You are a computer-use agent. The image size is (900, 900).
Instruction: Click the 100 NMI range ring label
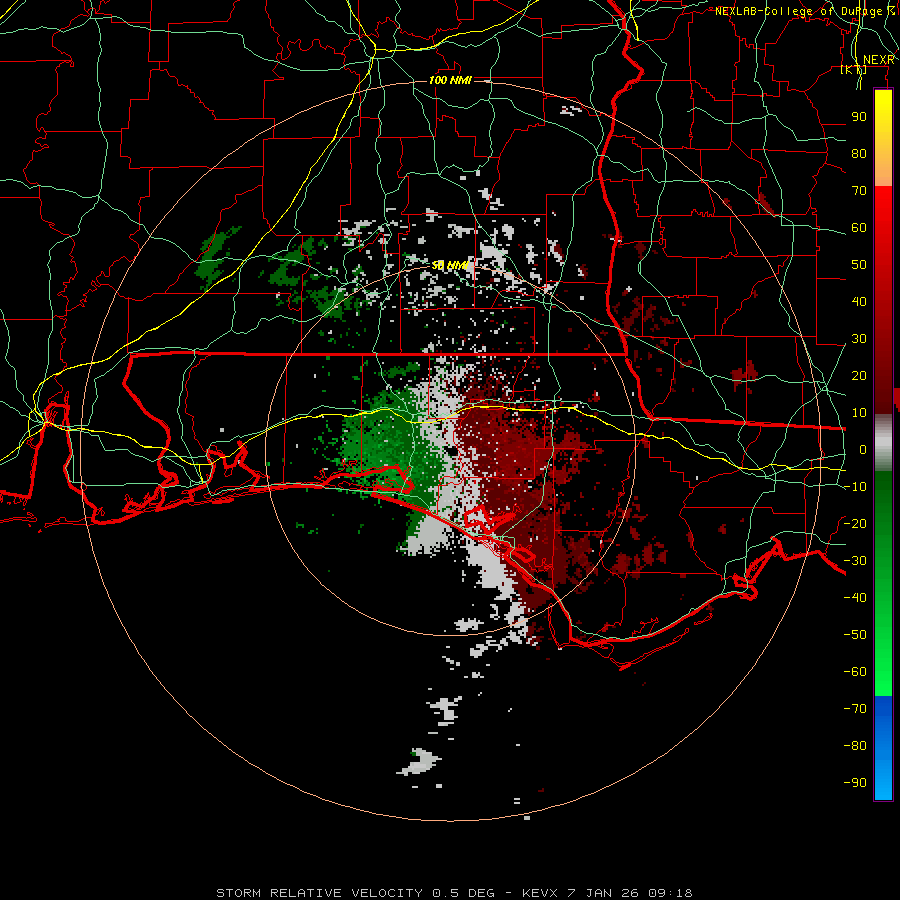coord(450,80)
